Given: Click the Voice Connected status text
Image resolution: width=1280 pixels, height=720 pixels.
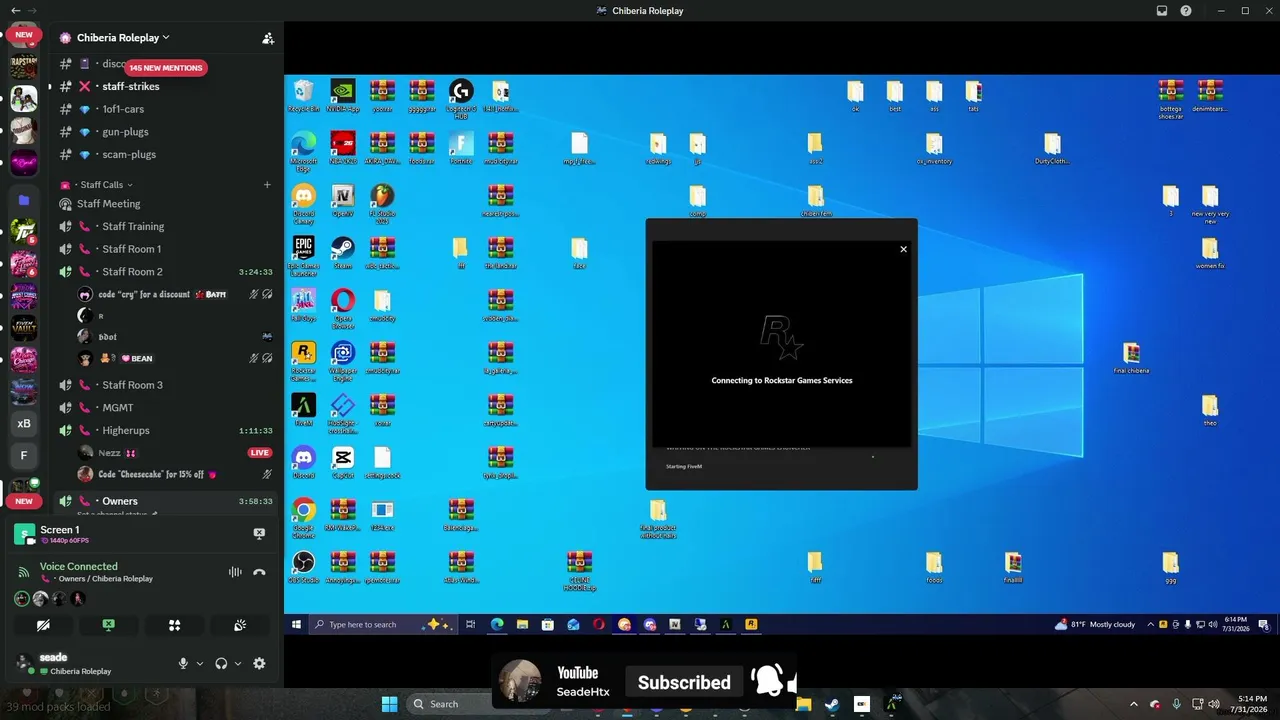Looking at the screenshot, I should coord(79,567).
